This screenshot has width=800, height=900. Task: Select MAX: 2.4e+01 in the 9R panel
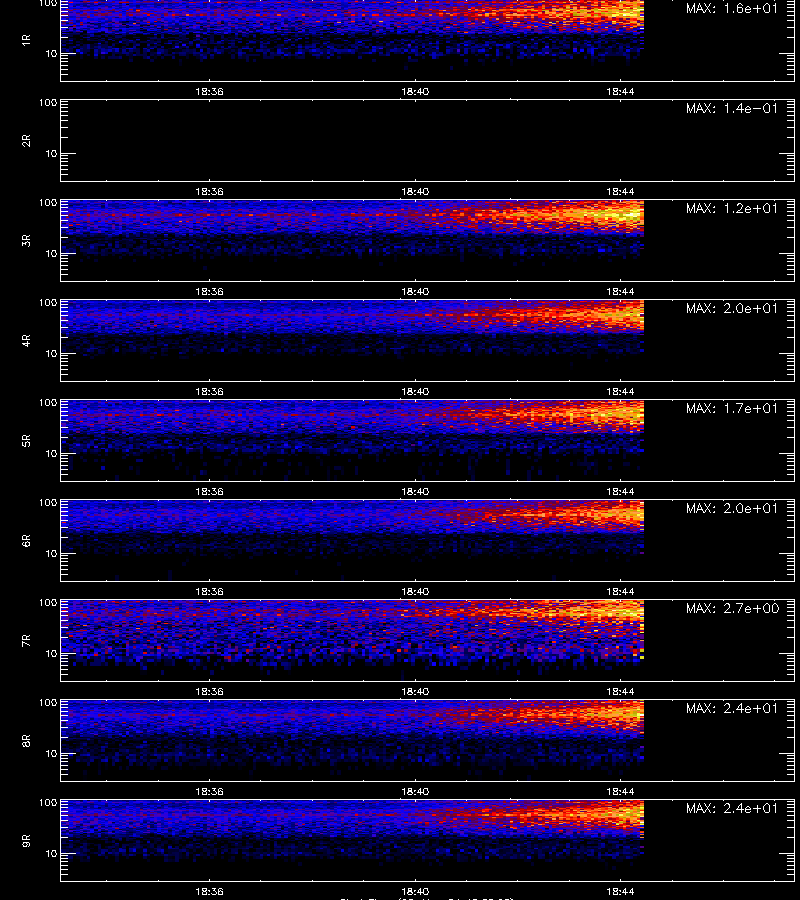(732, 808)
